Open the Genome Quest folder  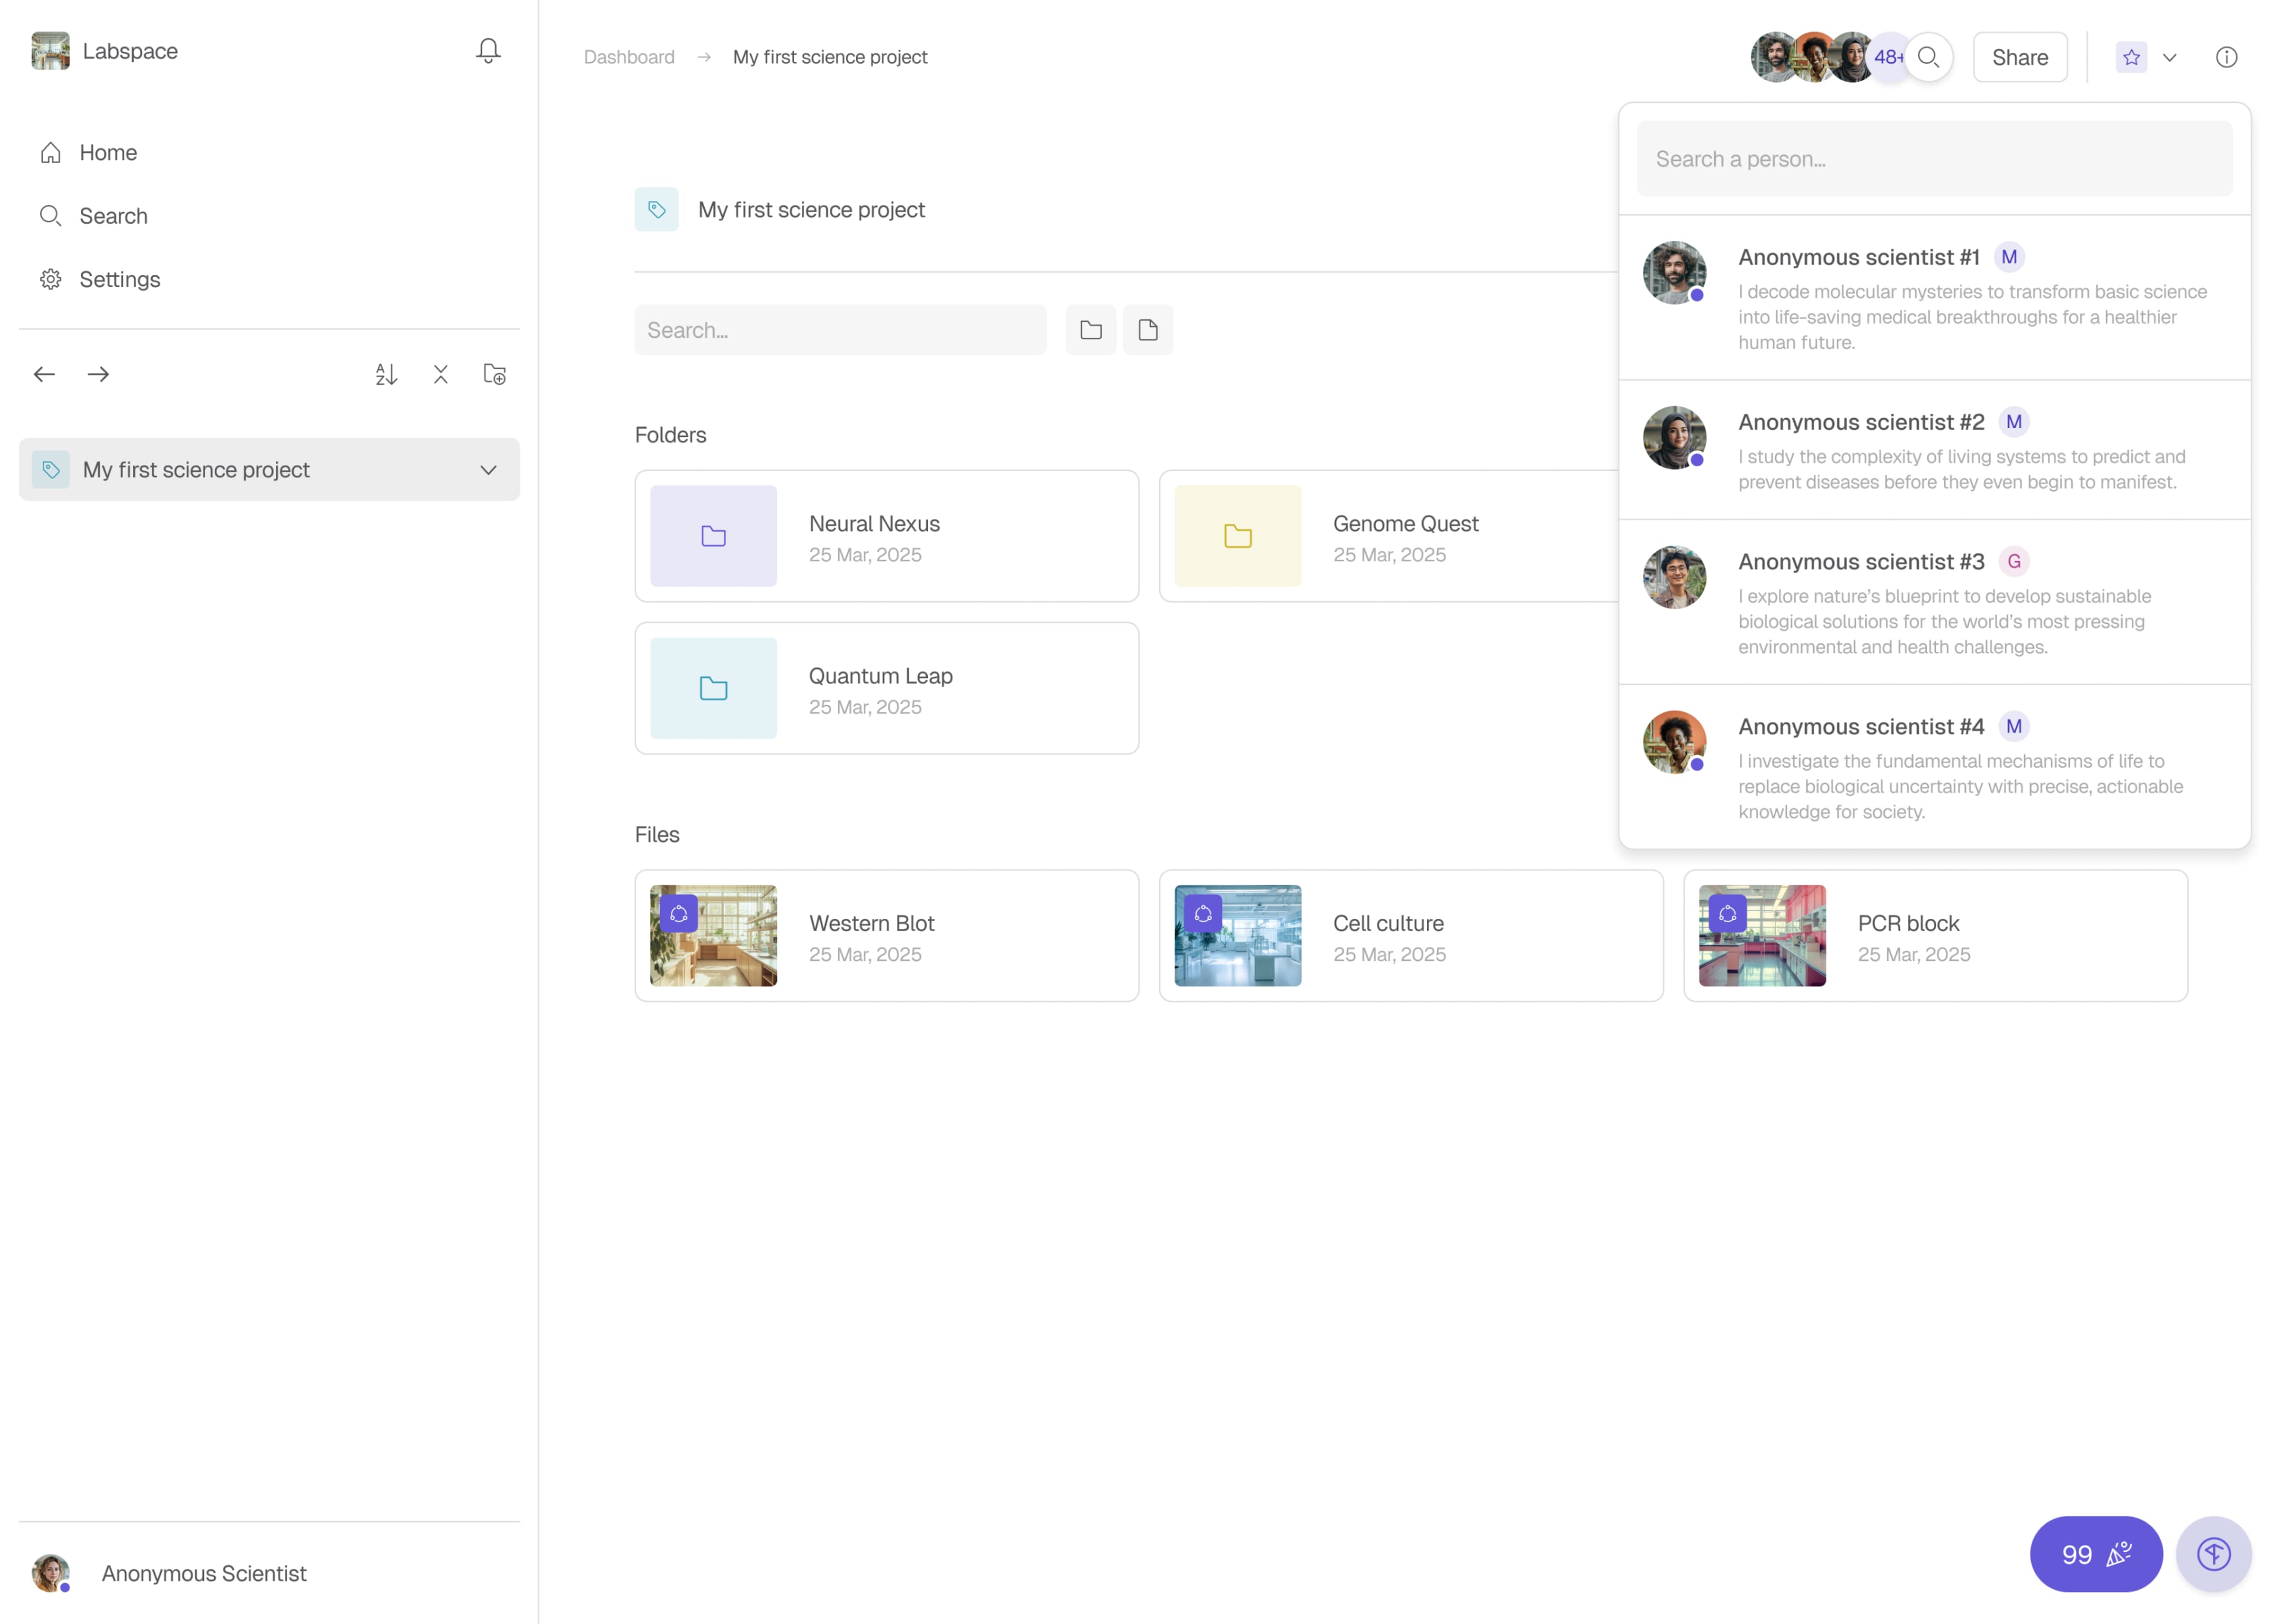pyautogui.click(x=1390, y=536)
